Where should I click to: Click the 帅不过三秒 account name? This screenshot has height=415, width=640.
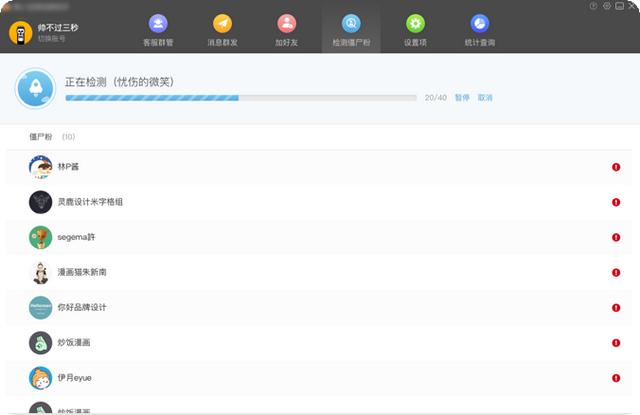click(58, 27)
